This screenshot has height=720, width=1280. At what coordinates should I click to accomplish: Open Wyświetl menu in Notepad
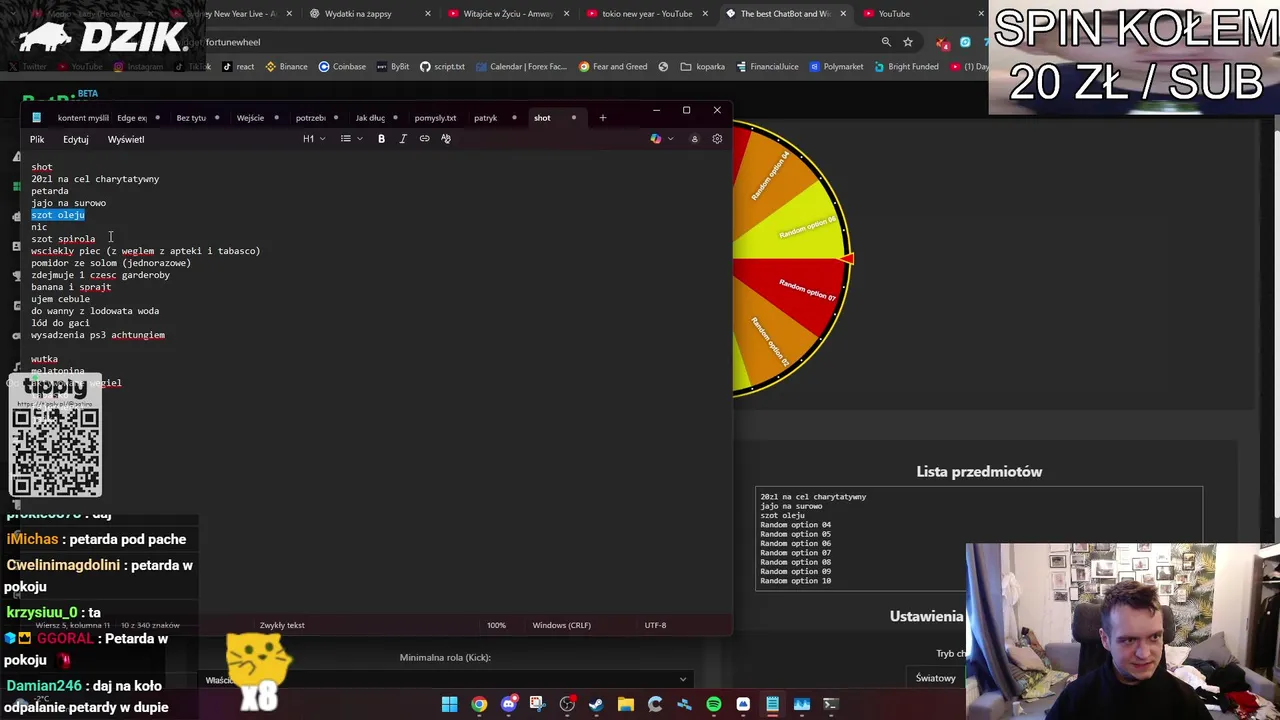pos(126,139)
